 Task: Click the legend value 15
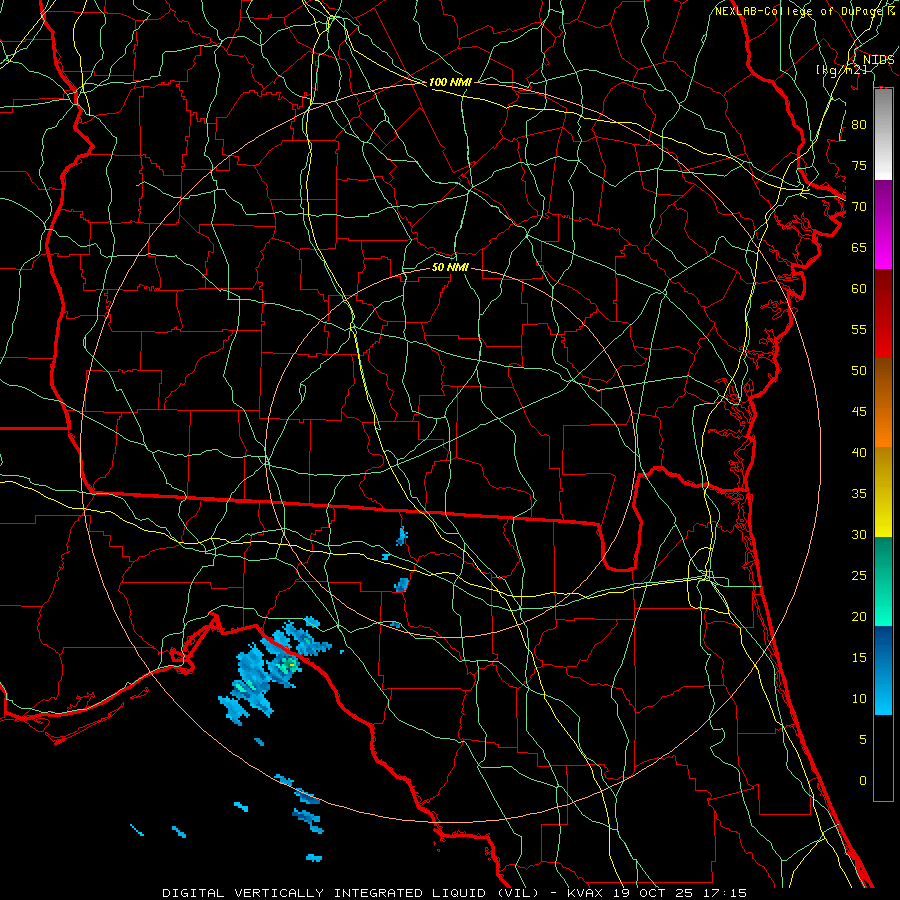(859, 658)
